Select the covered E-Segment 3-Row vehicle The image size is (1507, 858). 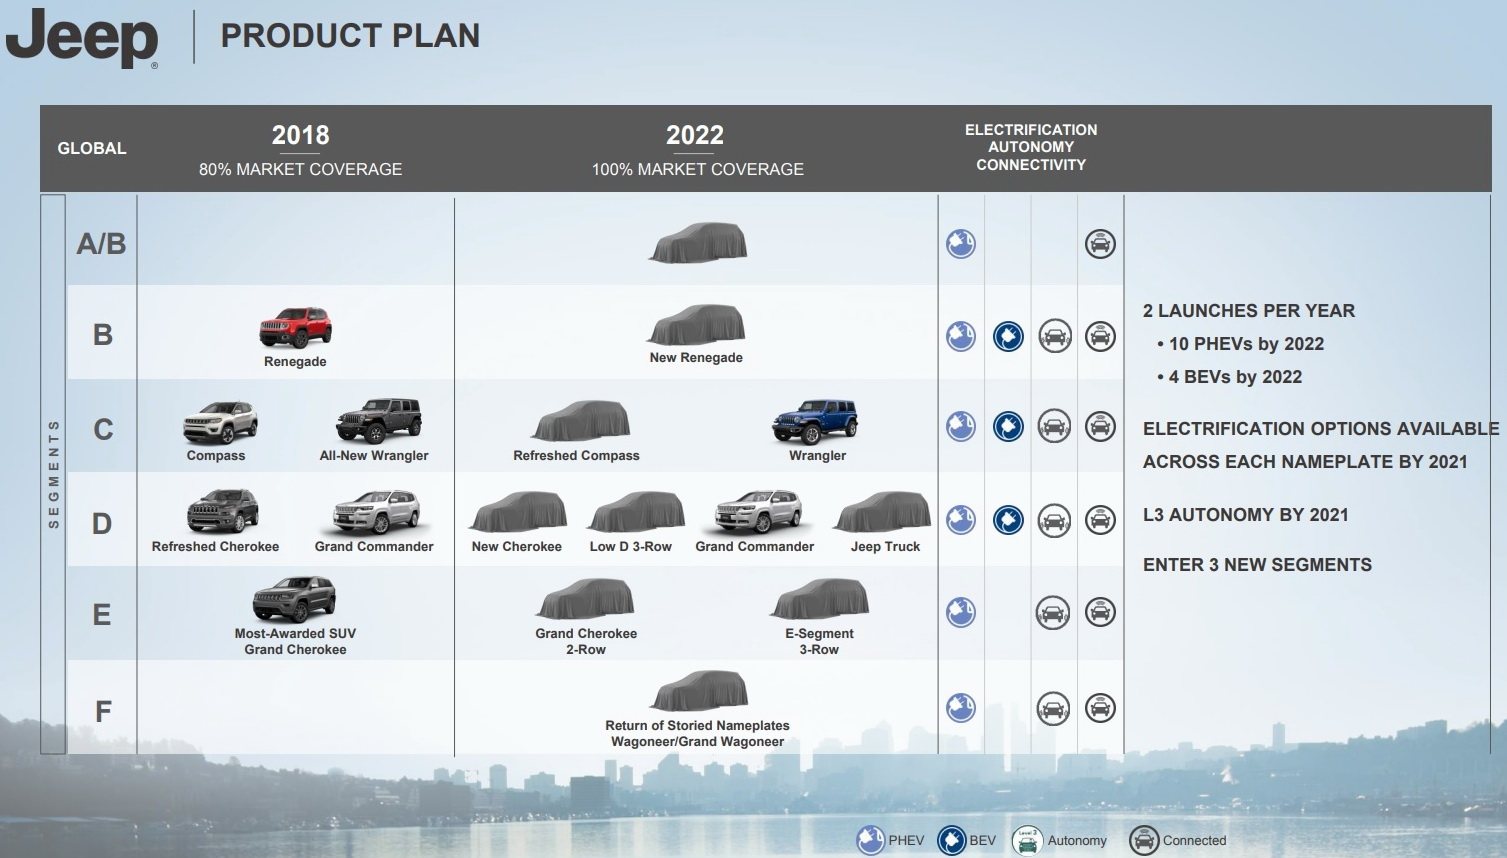(820, 599)
